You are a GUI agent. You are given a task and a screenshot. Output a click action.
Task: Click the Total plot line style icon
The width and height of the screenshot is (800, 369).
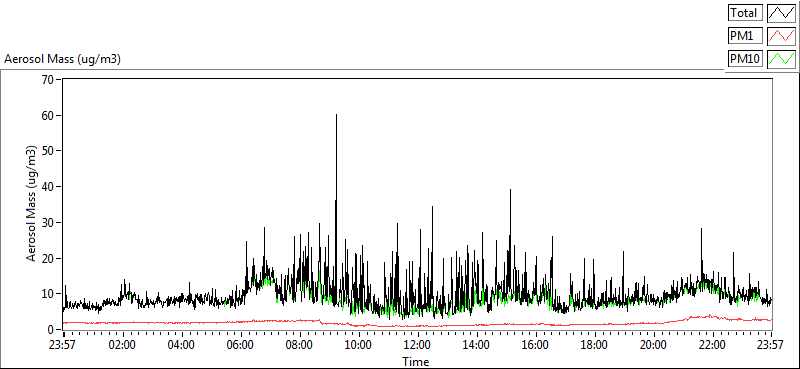(781, 12)
